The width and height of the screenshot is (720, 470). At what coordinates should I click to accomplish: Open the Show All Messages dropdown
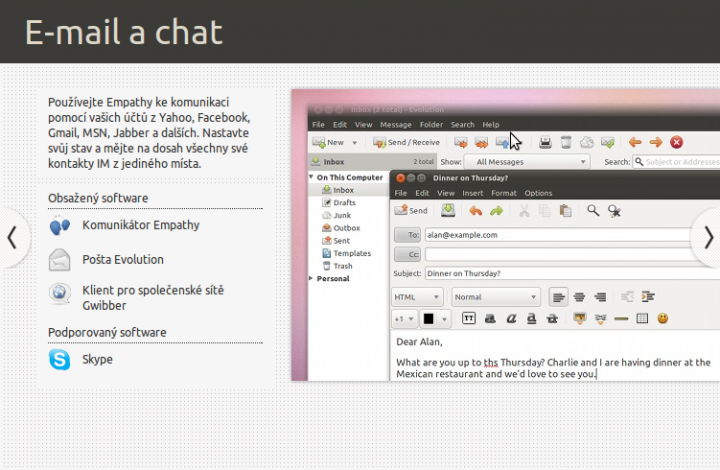click(527, 162)
